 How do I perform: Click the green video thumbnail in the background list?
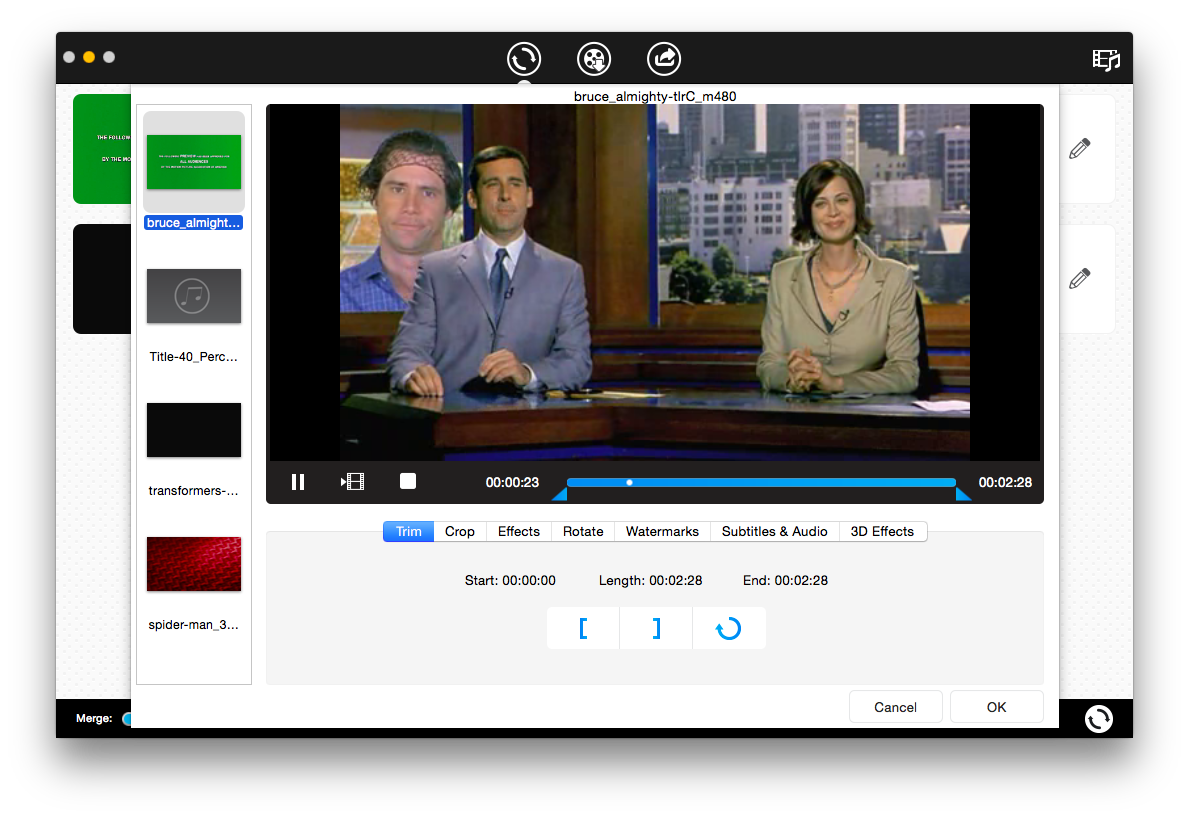coord(102,149)
